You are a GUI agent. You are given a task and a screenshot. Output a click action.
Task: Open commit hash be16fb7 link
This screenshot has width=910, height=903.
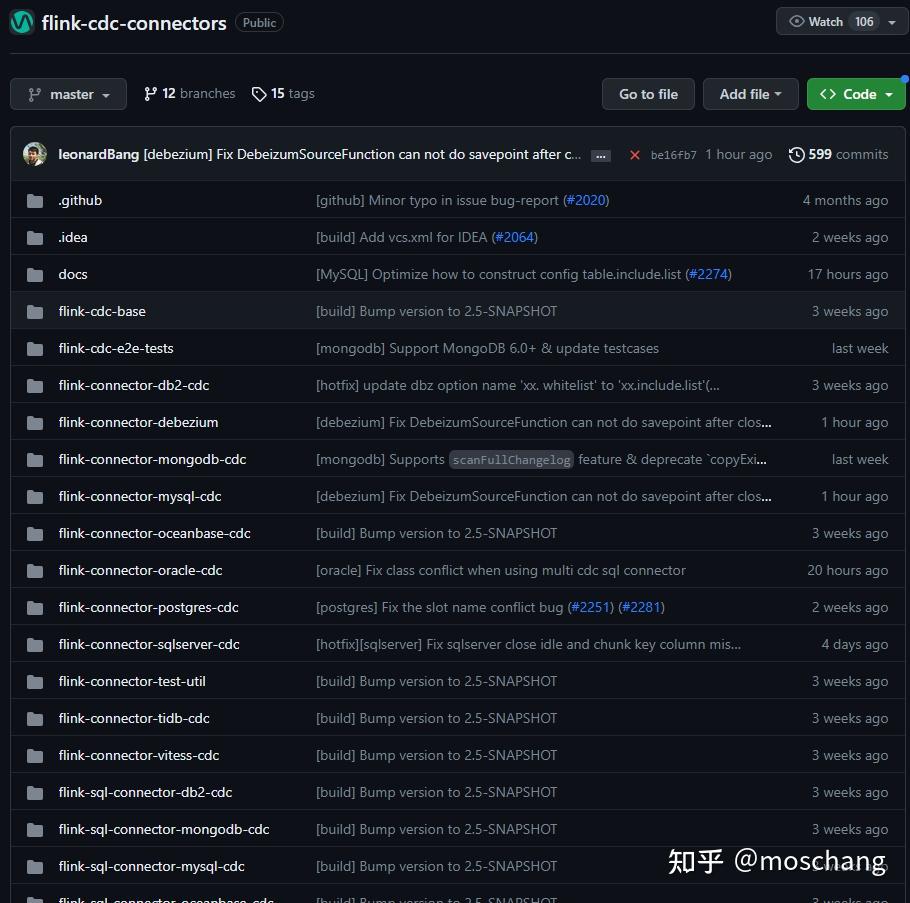673,155
